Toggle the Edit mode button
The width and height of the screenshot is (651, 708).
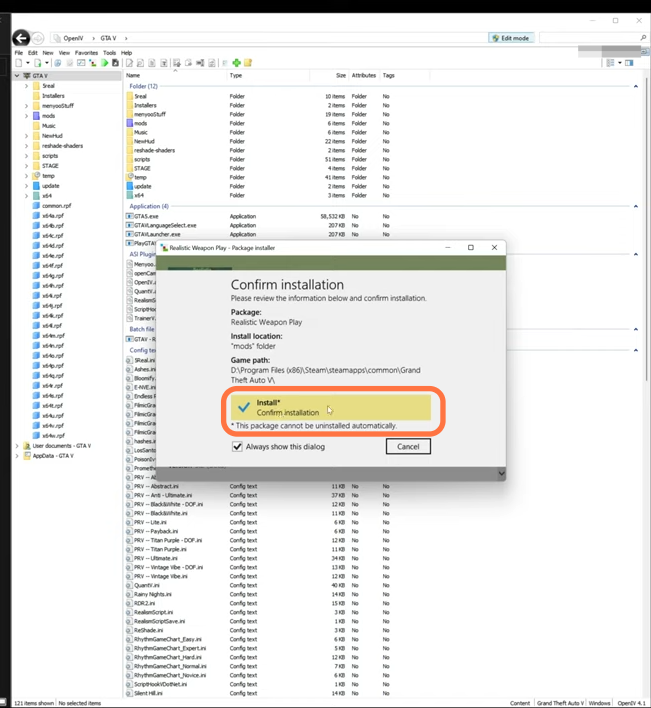[x=511, y=38]
